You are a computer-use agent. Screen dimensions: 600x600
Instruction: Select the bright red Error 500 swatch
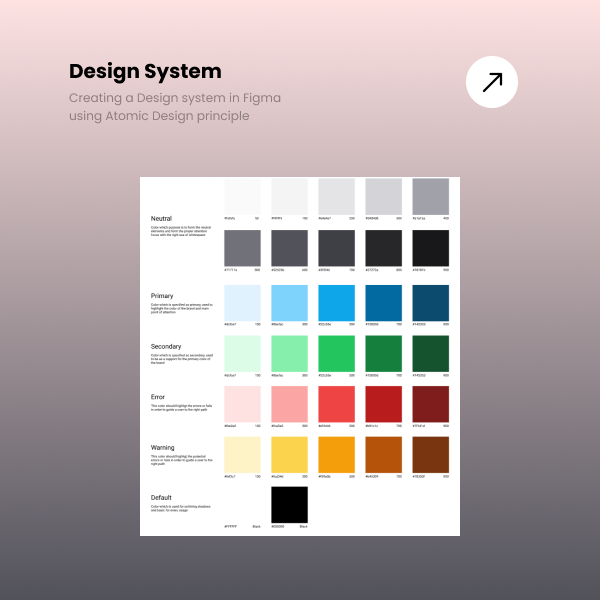tap(336, 404)
